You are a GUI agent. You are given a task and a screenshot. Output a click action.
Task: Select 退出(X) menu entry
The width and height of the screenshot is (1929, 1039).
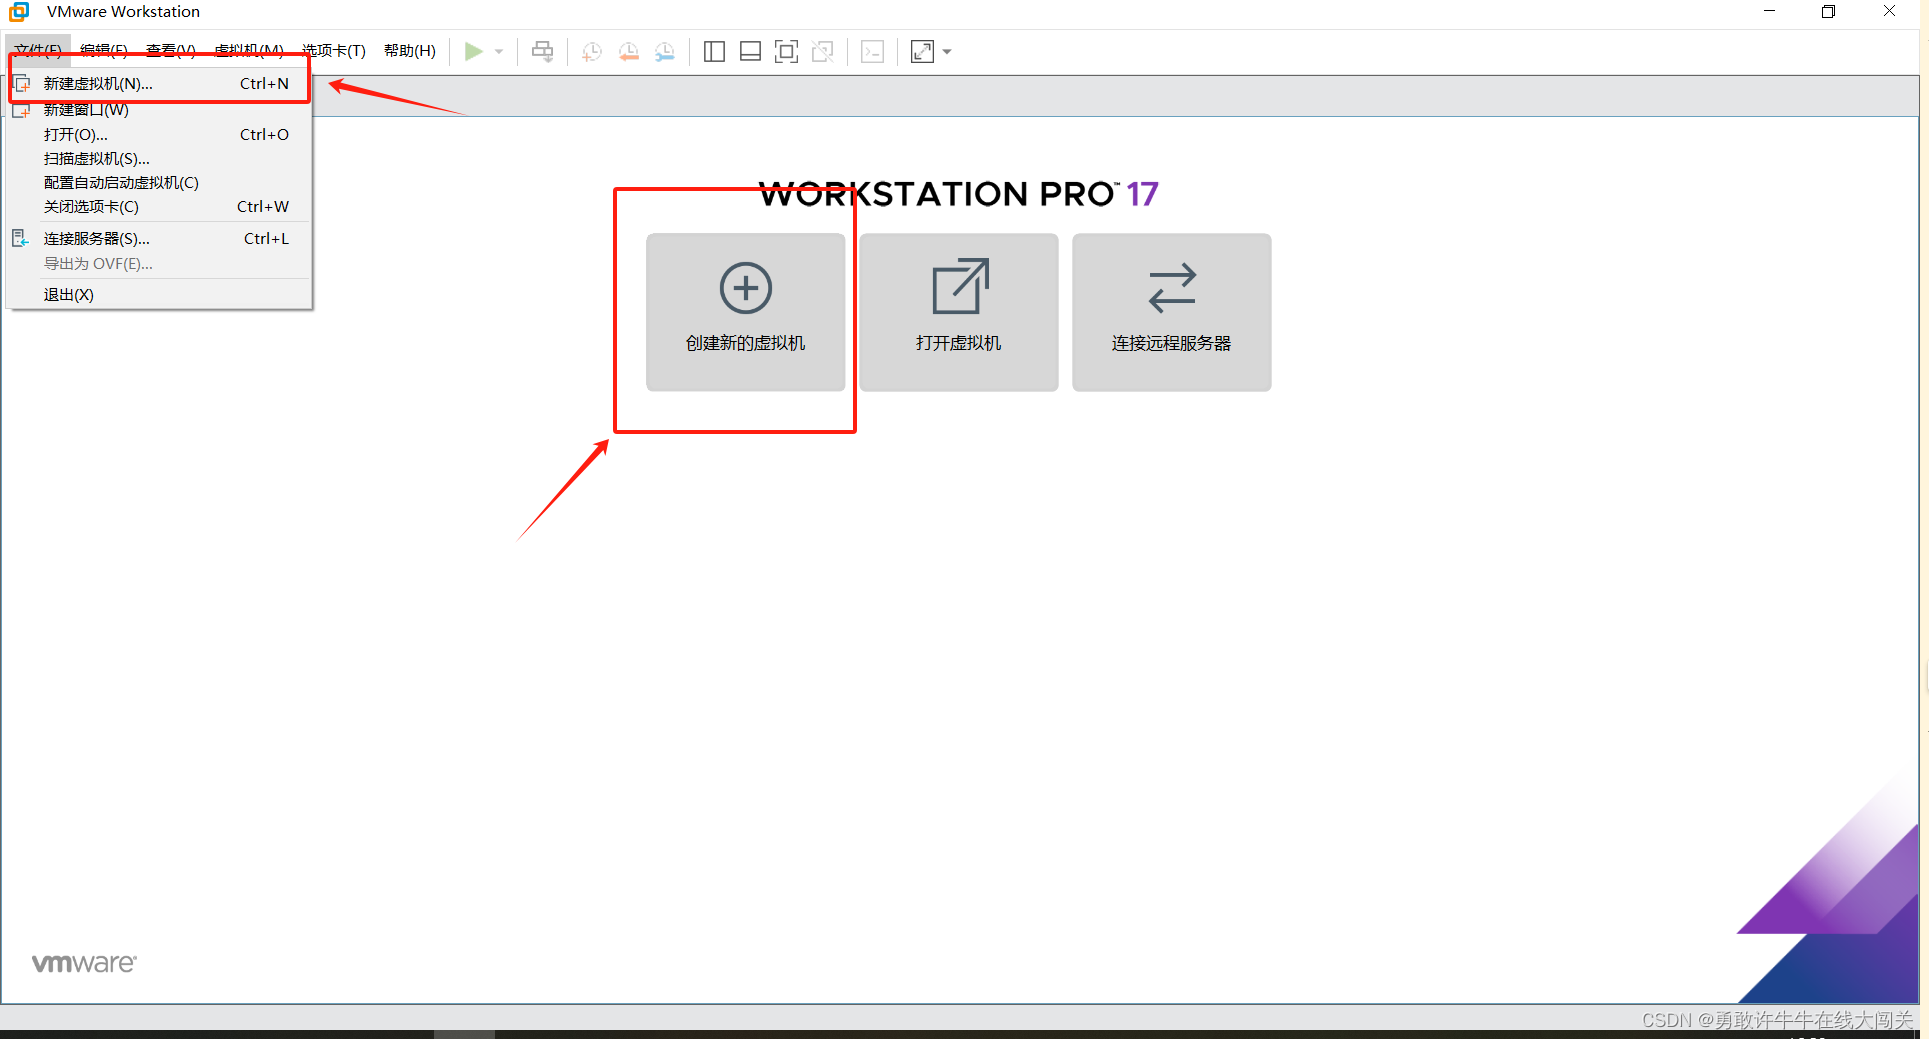(x=160, y=295)
